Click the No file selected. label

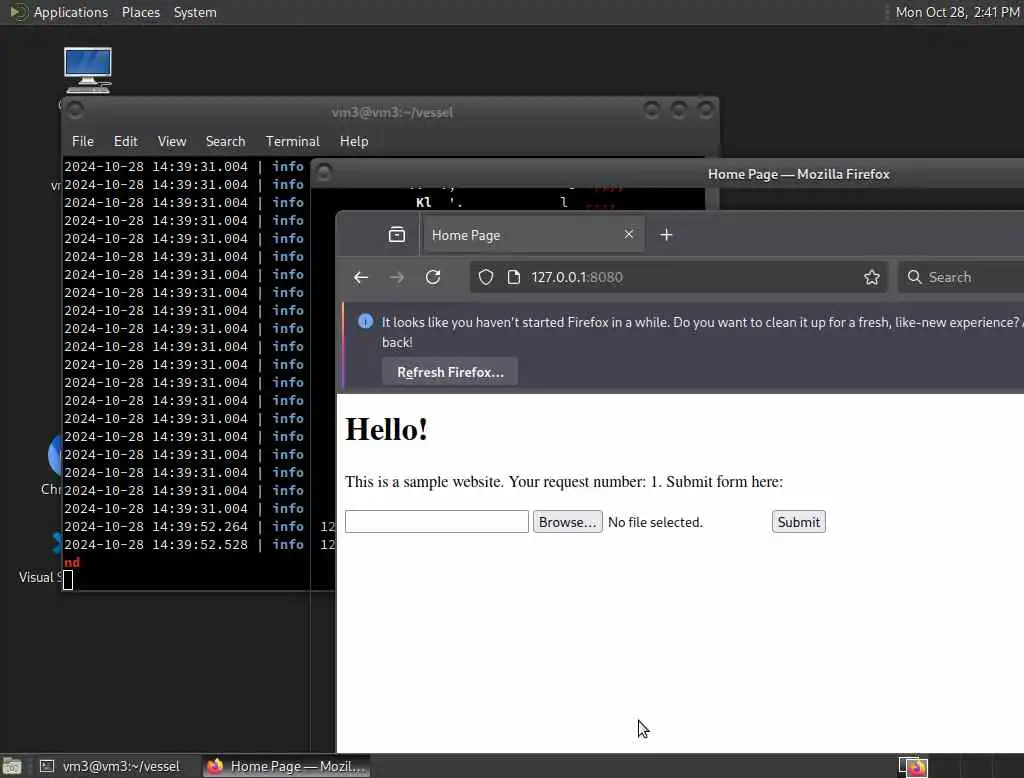click(x=655, y=522)
